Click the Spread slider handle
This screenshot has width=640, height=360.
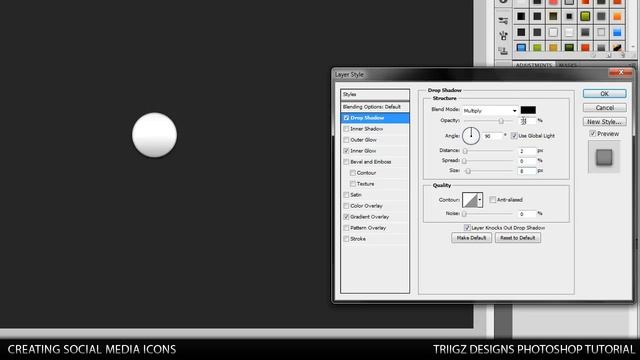click(x=464, y=161)
